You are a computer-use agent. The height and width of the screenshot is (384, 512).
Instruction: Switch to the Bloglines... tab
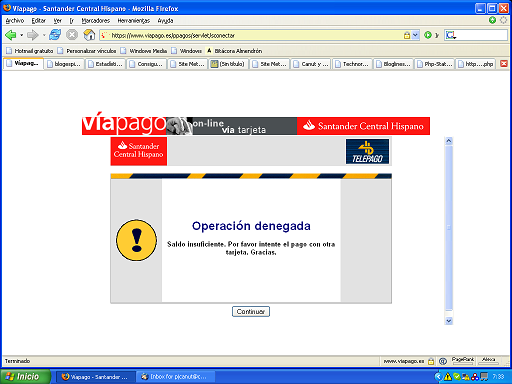click(x=393, y=64)
